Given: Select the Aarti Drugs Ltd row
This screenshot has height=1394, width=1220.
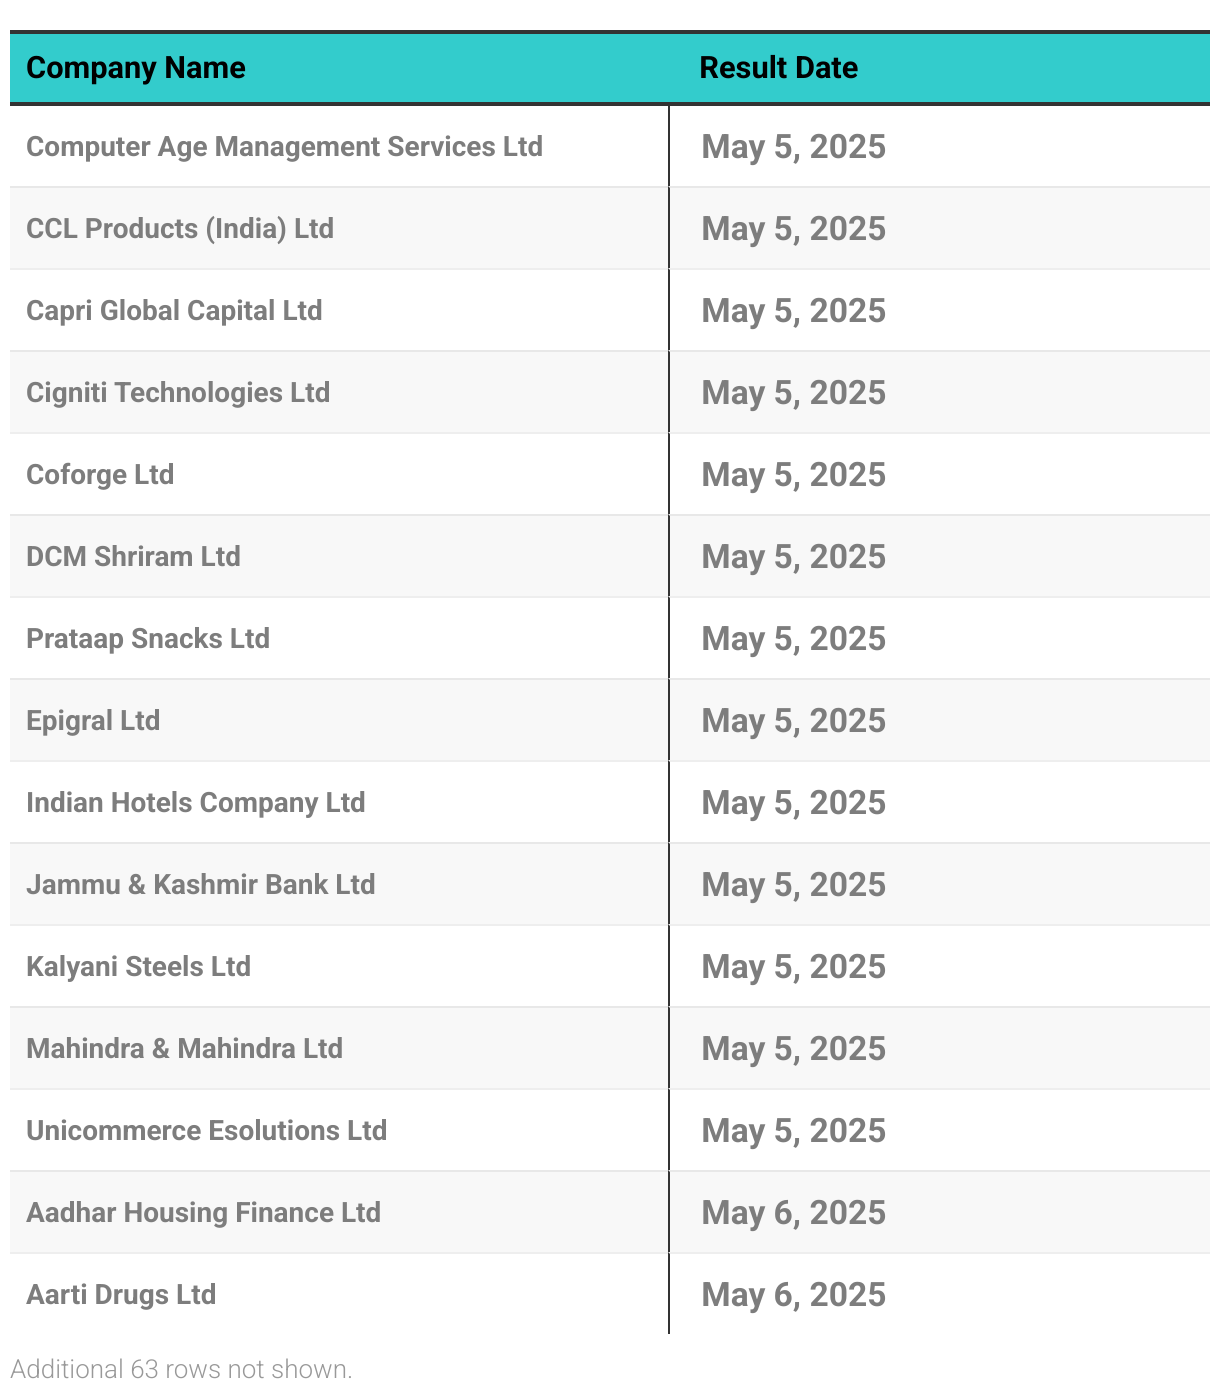Looking at the screenshot, I should (610, 1295).
